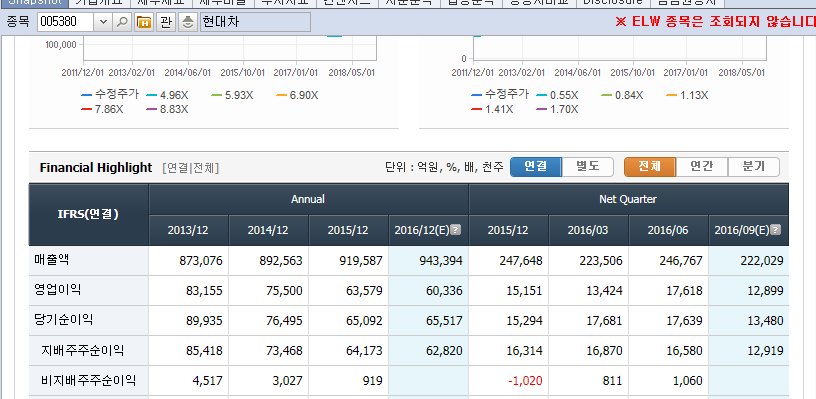Click the Net Quarter column group header
The image size is (816, 399).
coord(628,199)
